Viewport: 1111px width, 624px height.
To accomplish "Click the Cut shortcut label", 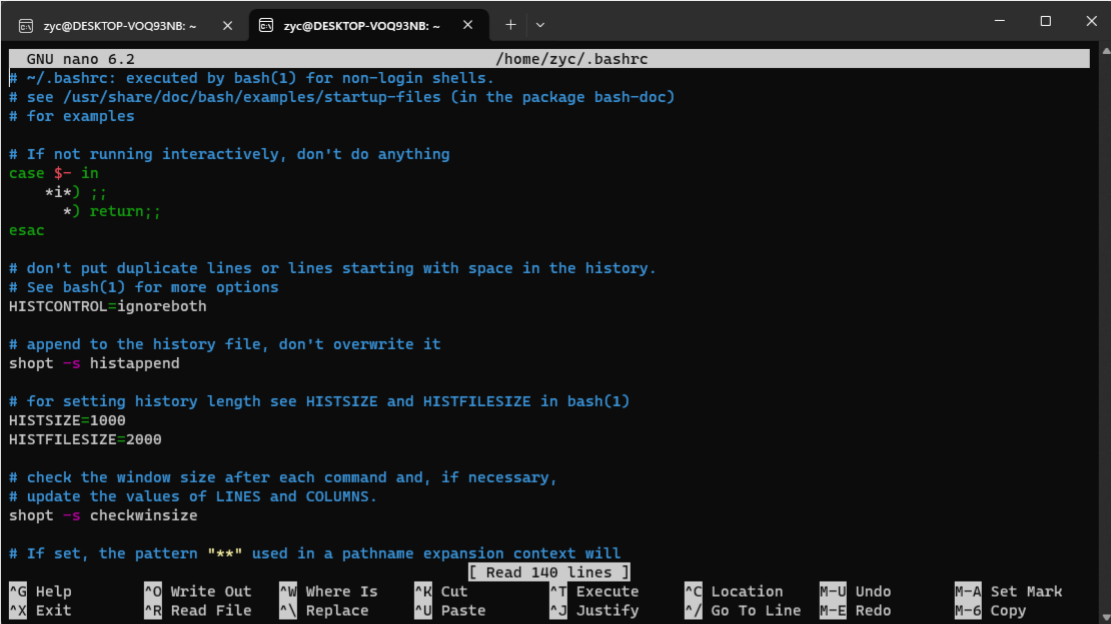I will click(453, 591).
